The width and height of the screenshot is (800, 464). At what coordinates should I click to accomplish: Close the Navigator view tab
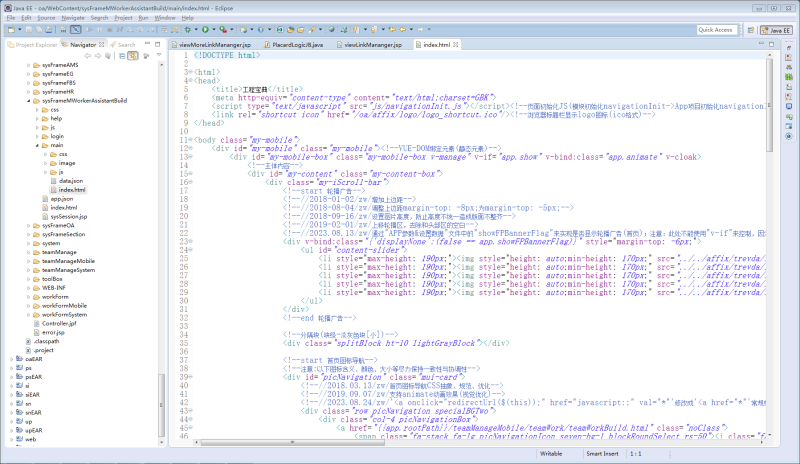(x=102, y=44)
